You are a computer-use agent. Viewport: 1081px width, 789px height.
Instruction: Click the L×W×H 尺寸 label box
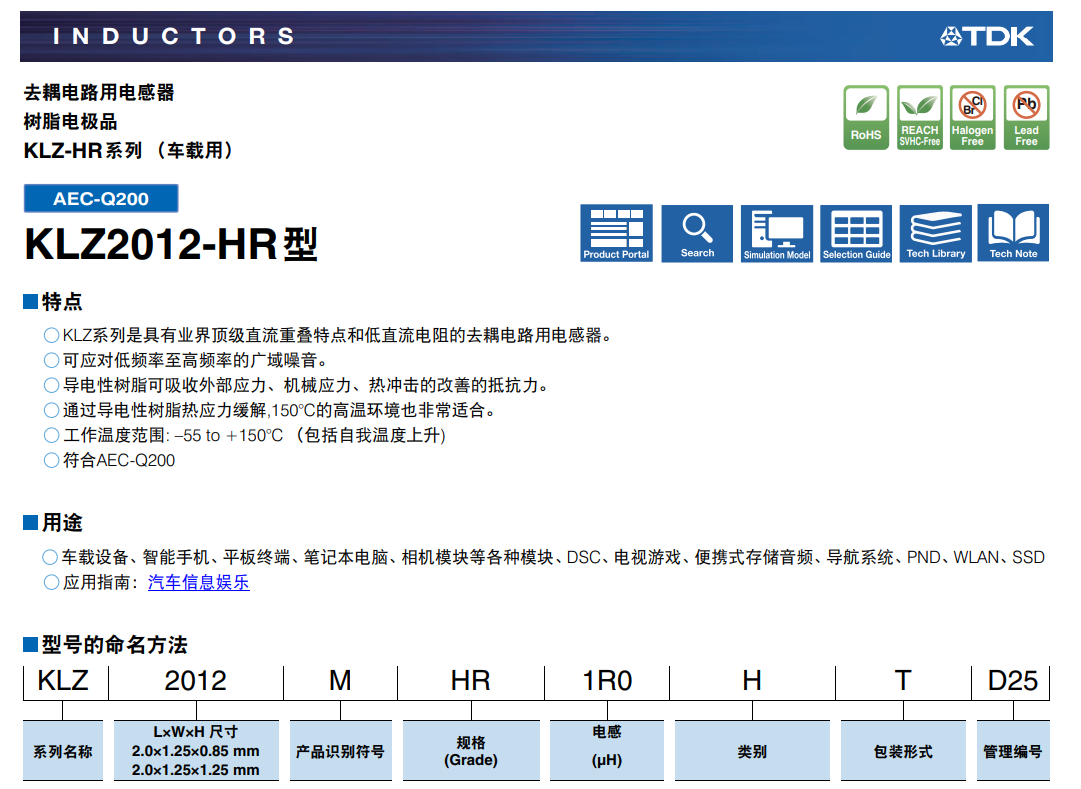click(x=196, y=751)
